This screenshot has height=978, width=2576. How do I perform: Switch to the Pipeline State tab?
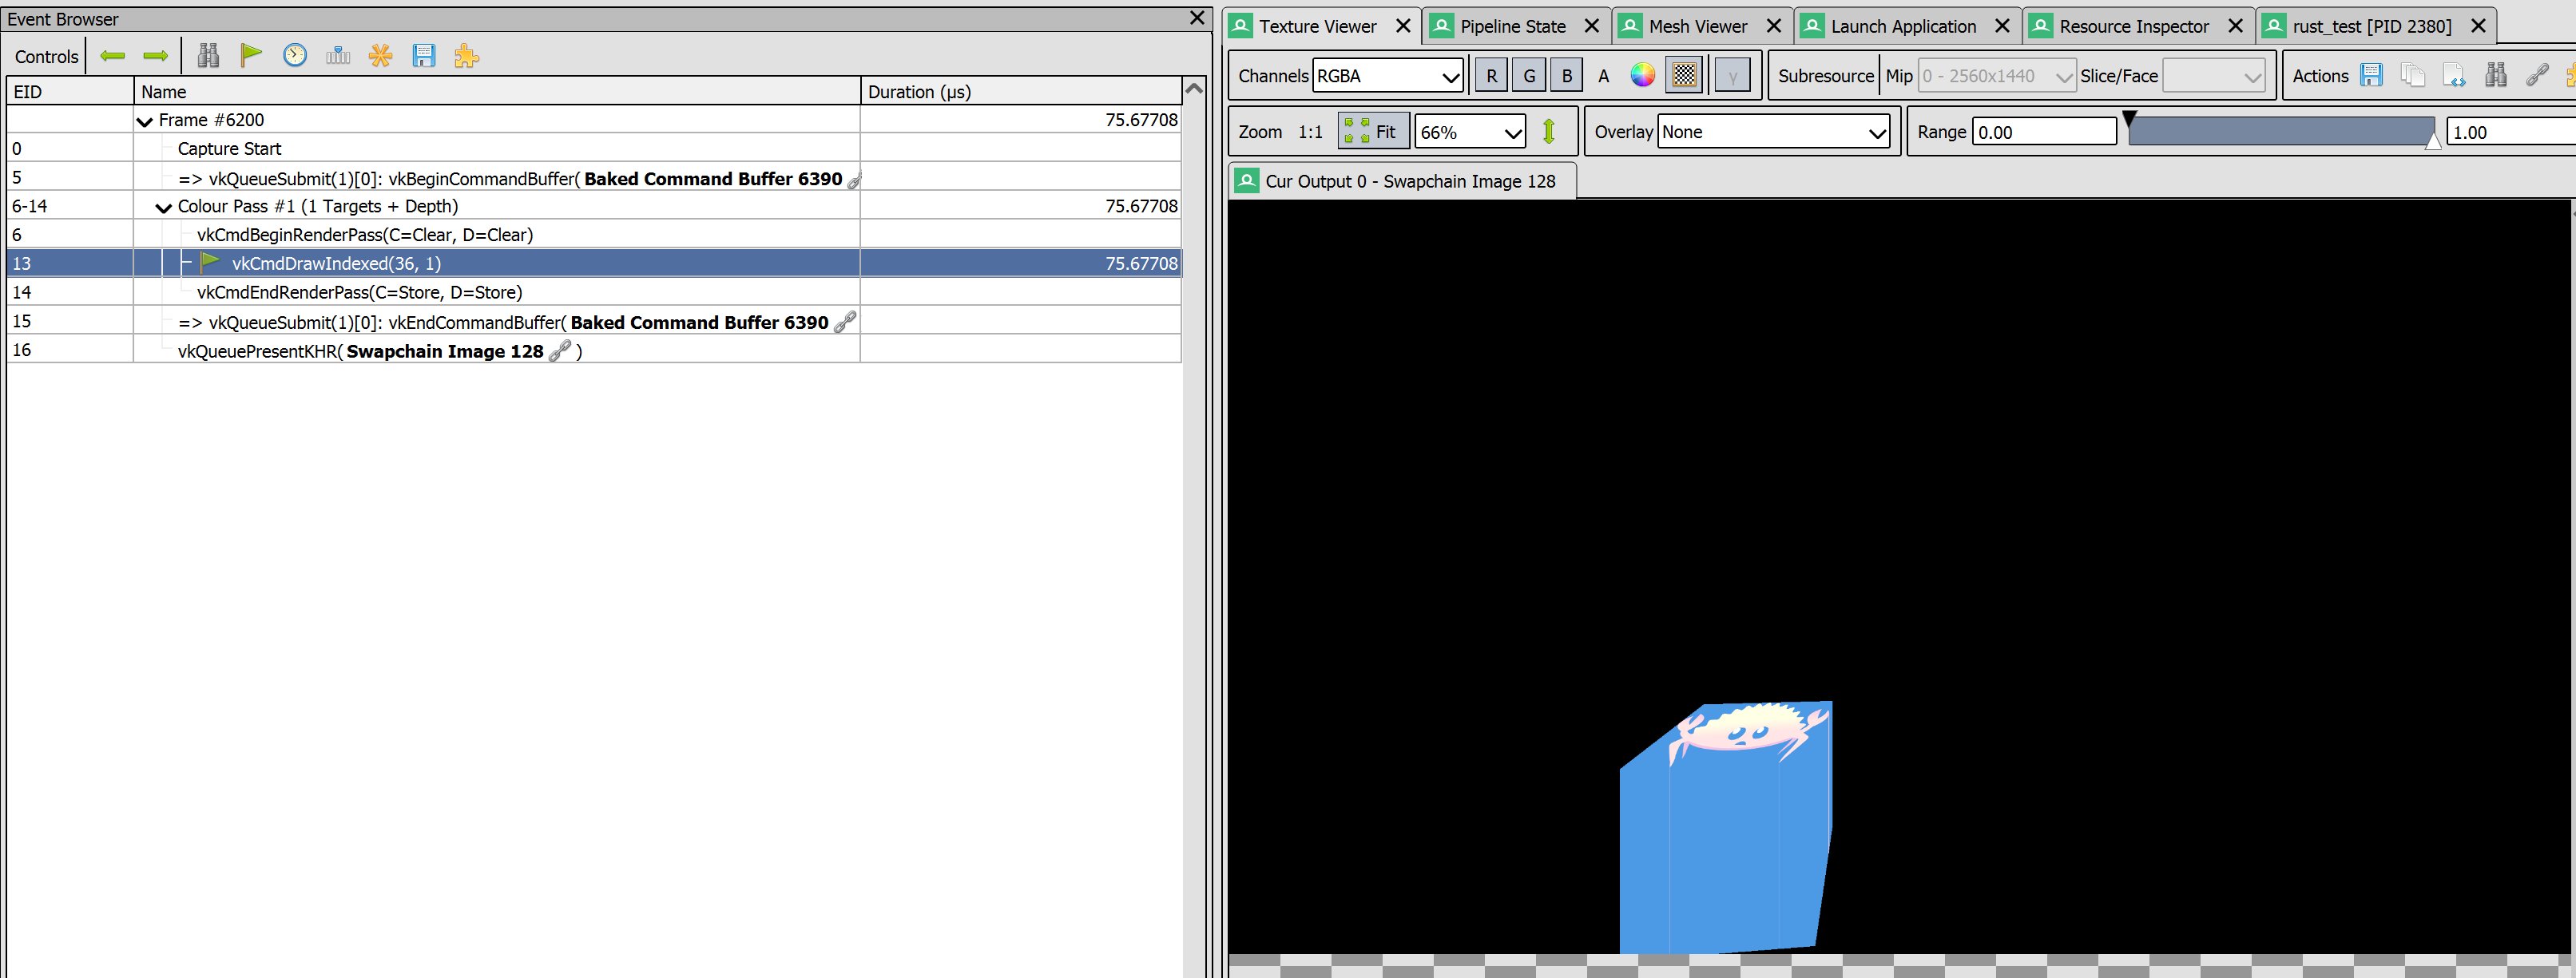(1511, 27)
